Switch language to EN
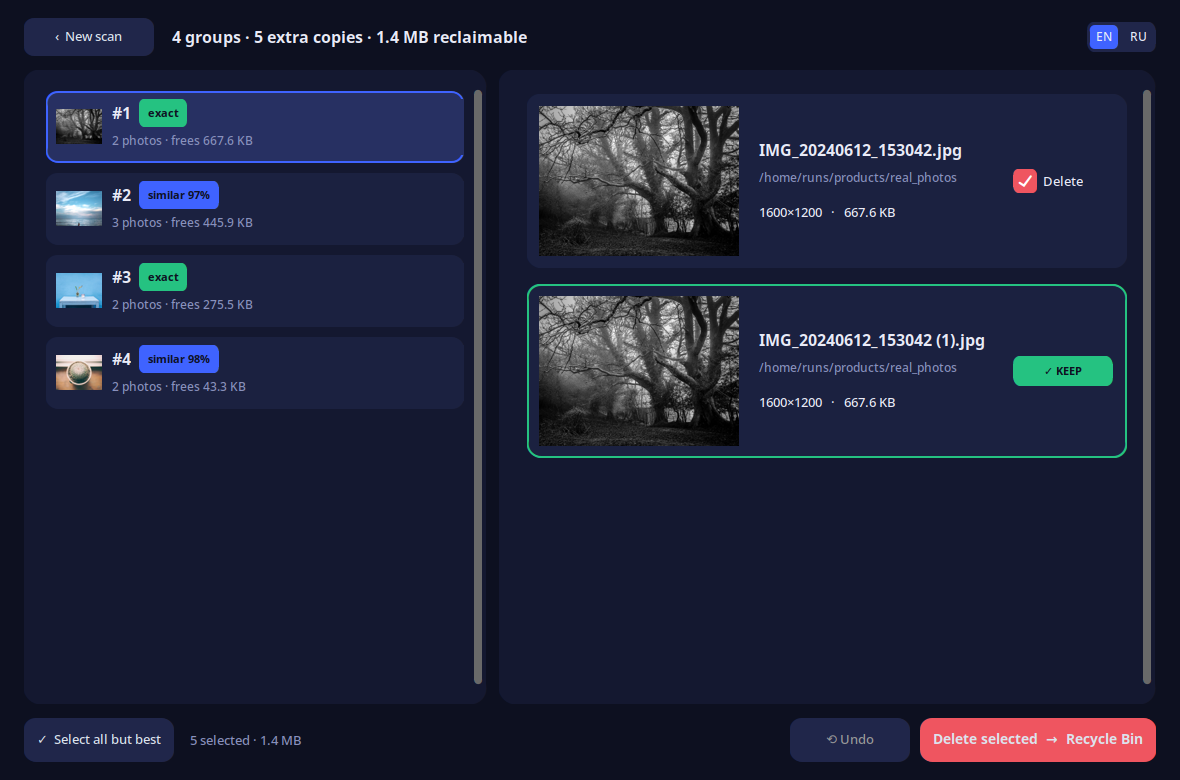1180x780 pixels. tap(1104, 37)
